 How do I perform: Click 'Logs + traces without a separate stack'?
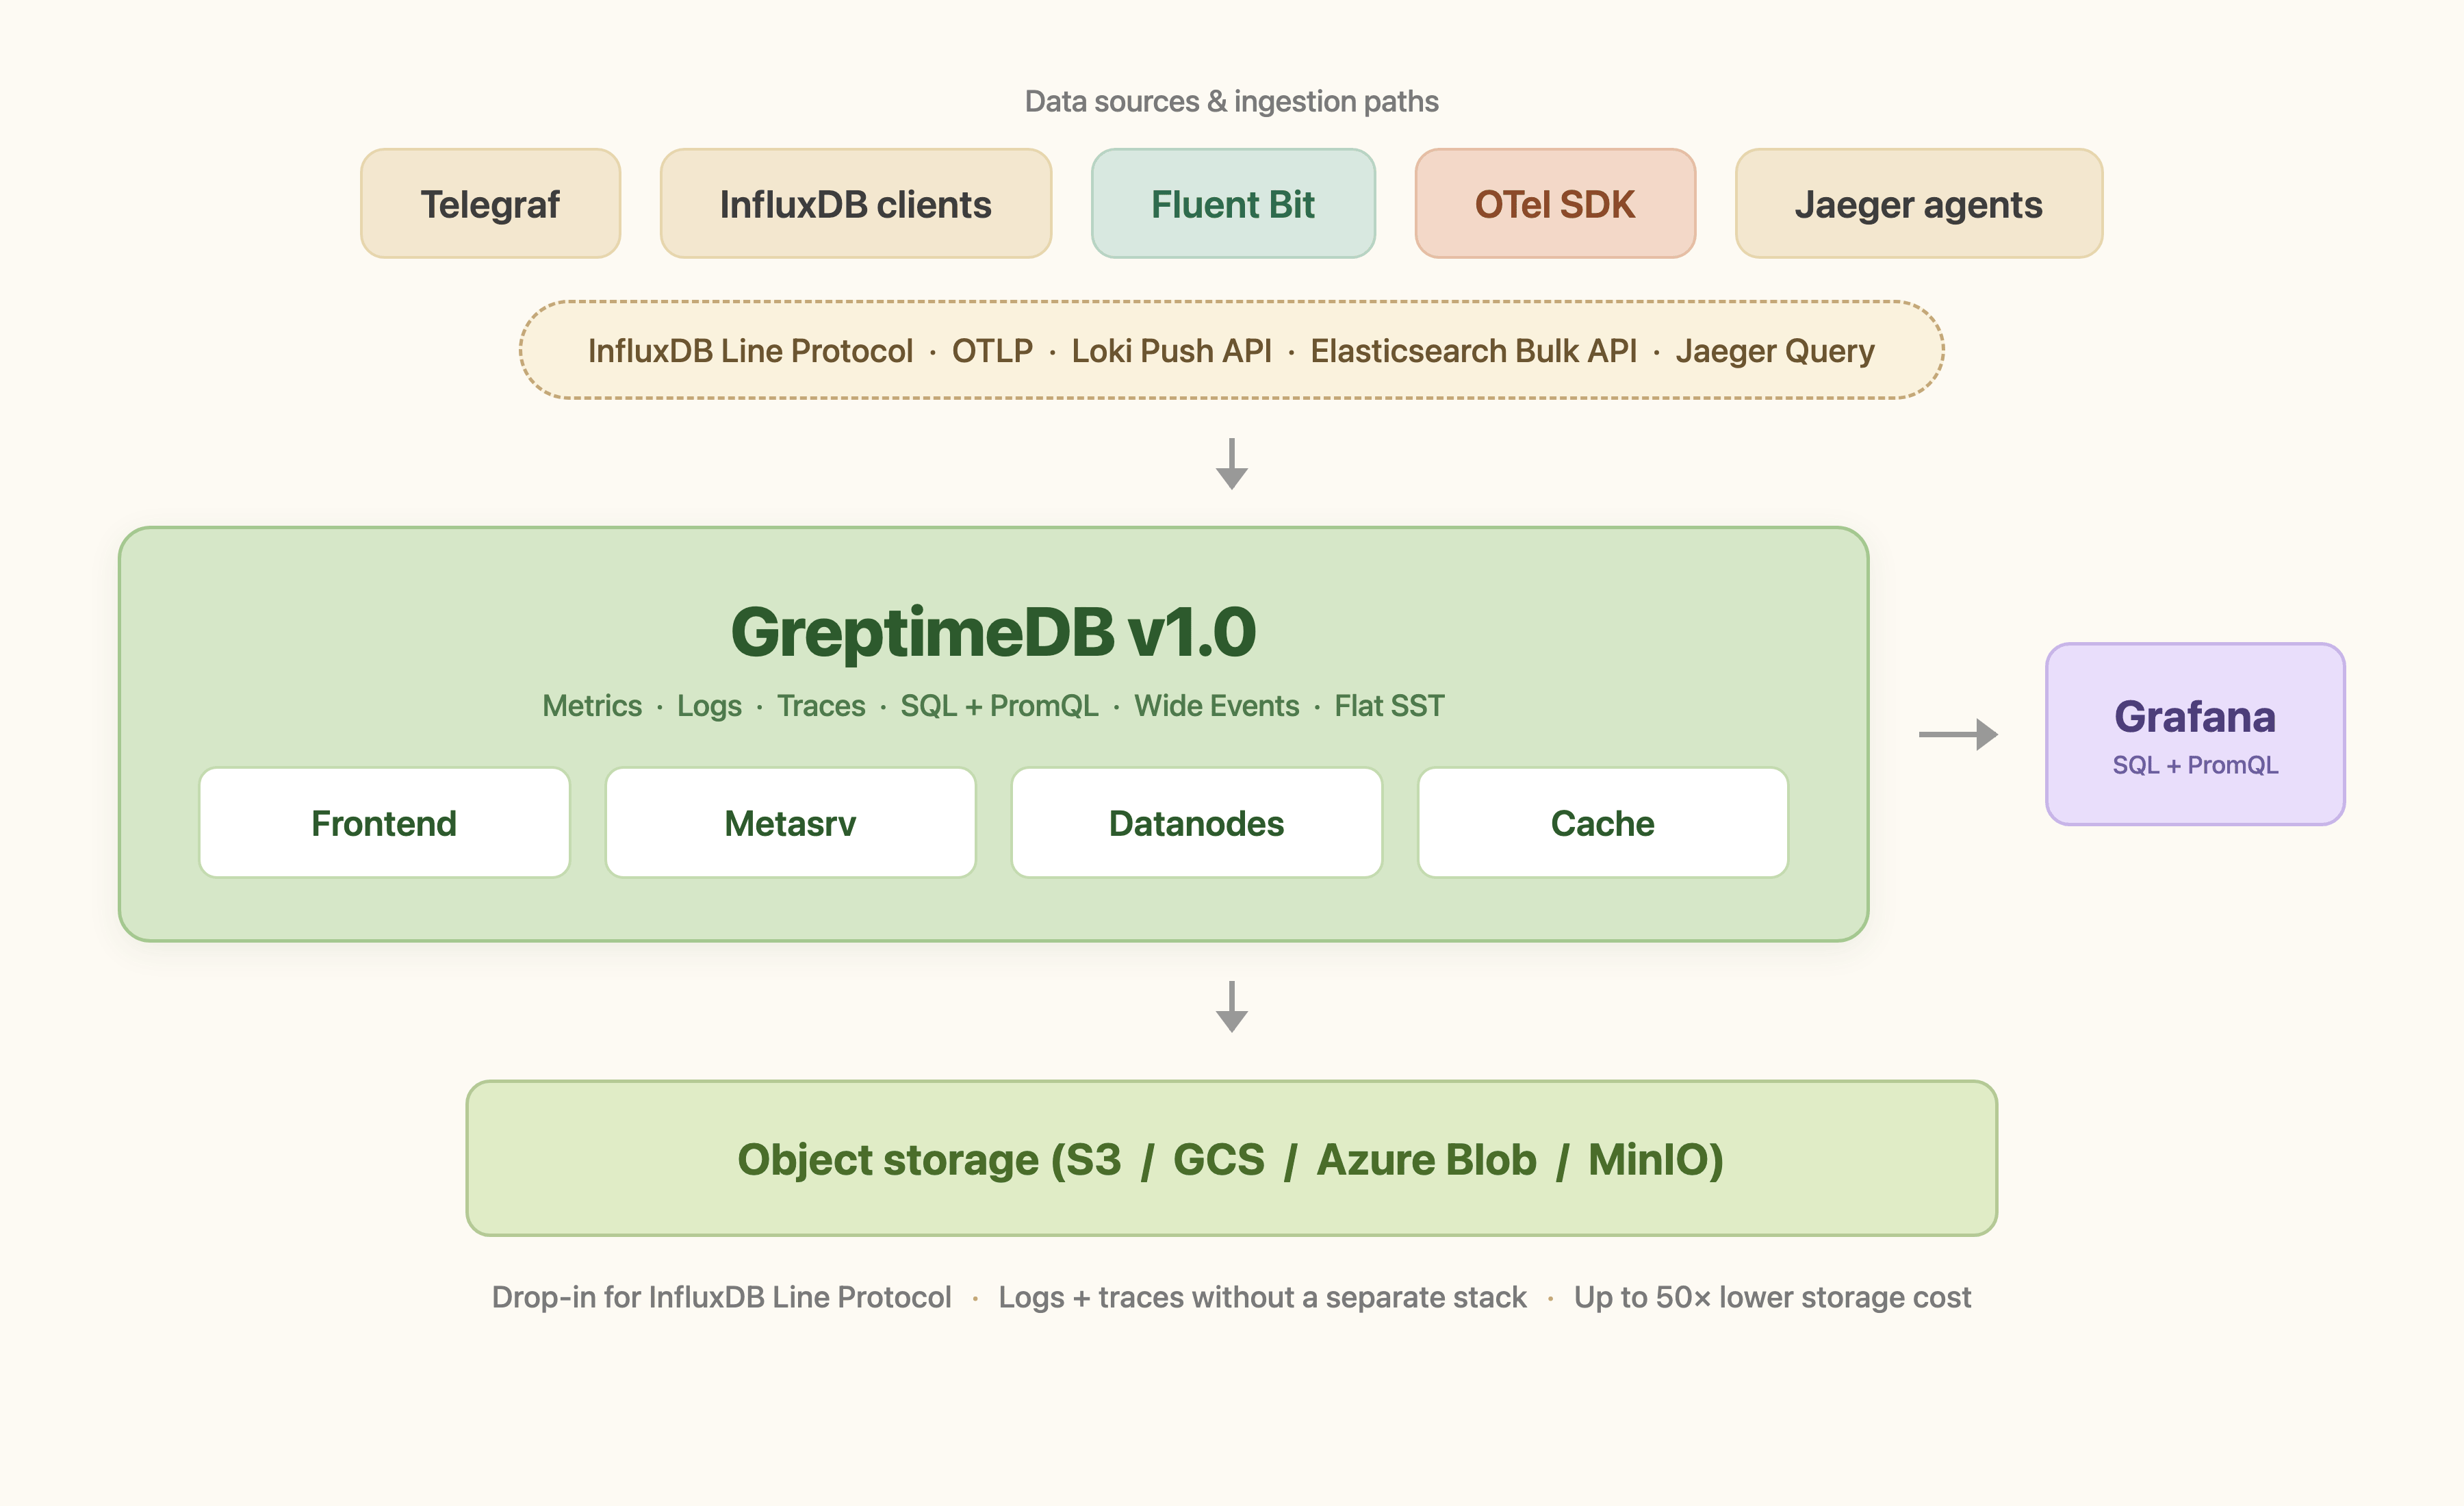(x=1262, y=1297)
